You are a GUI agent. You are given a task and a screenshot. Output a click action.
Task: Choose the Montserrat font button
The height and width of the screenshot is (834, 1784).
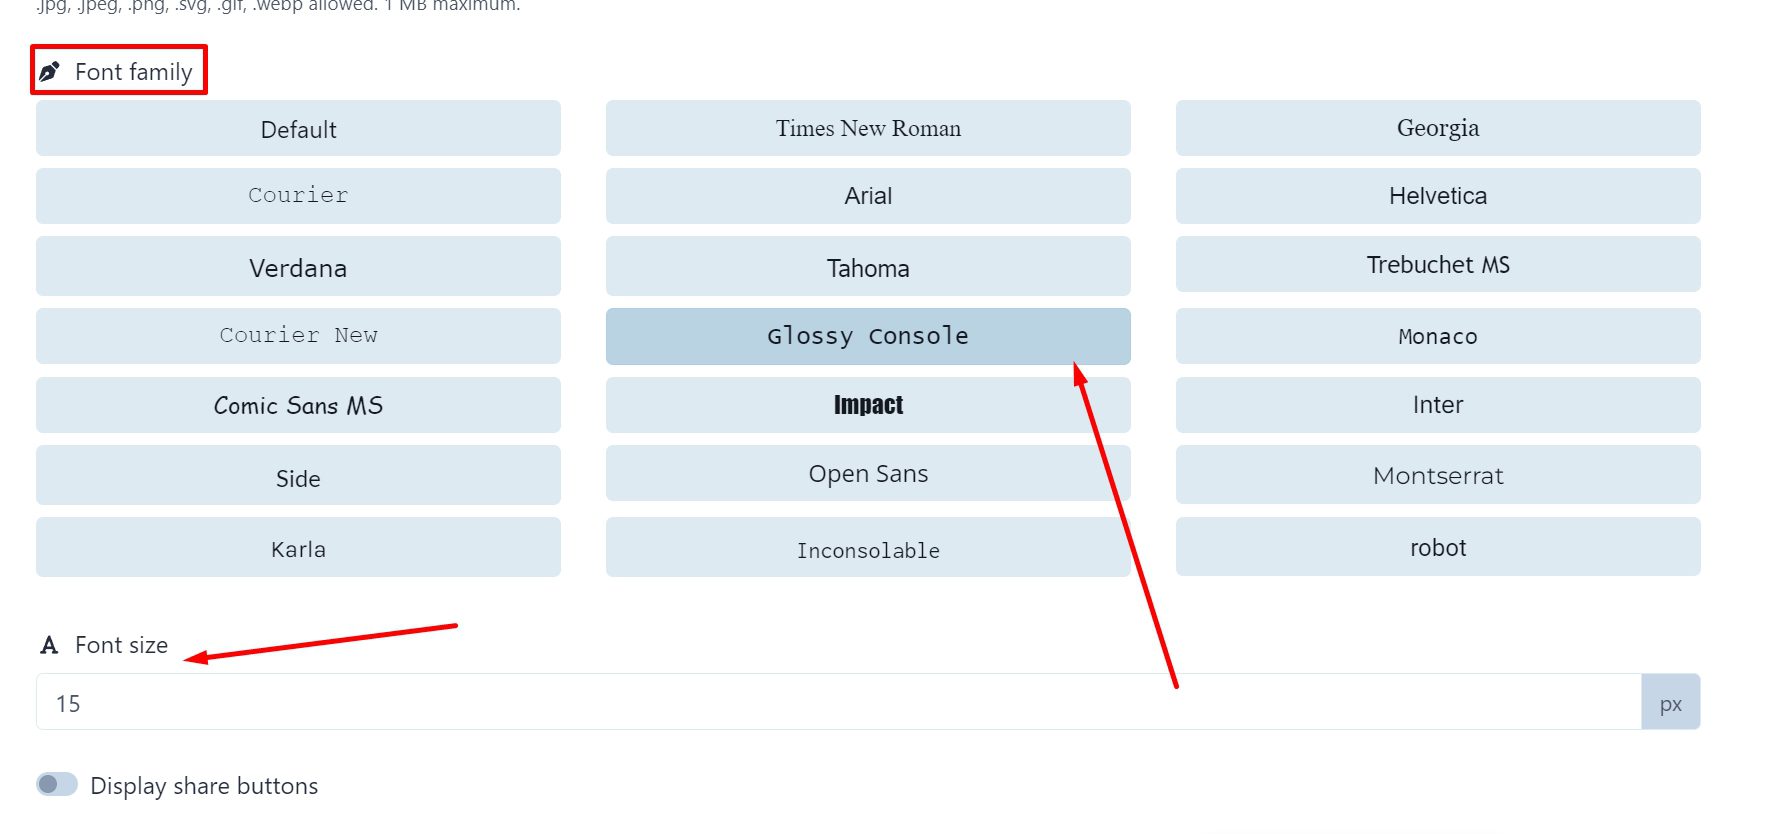[1438, 475]
